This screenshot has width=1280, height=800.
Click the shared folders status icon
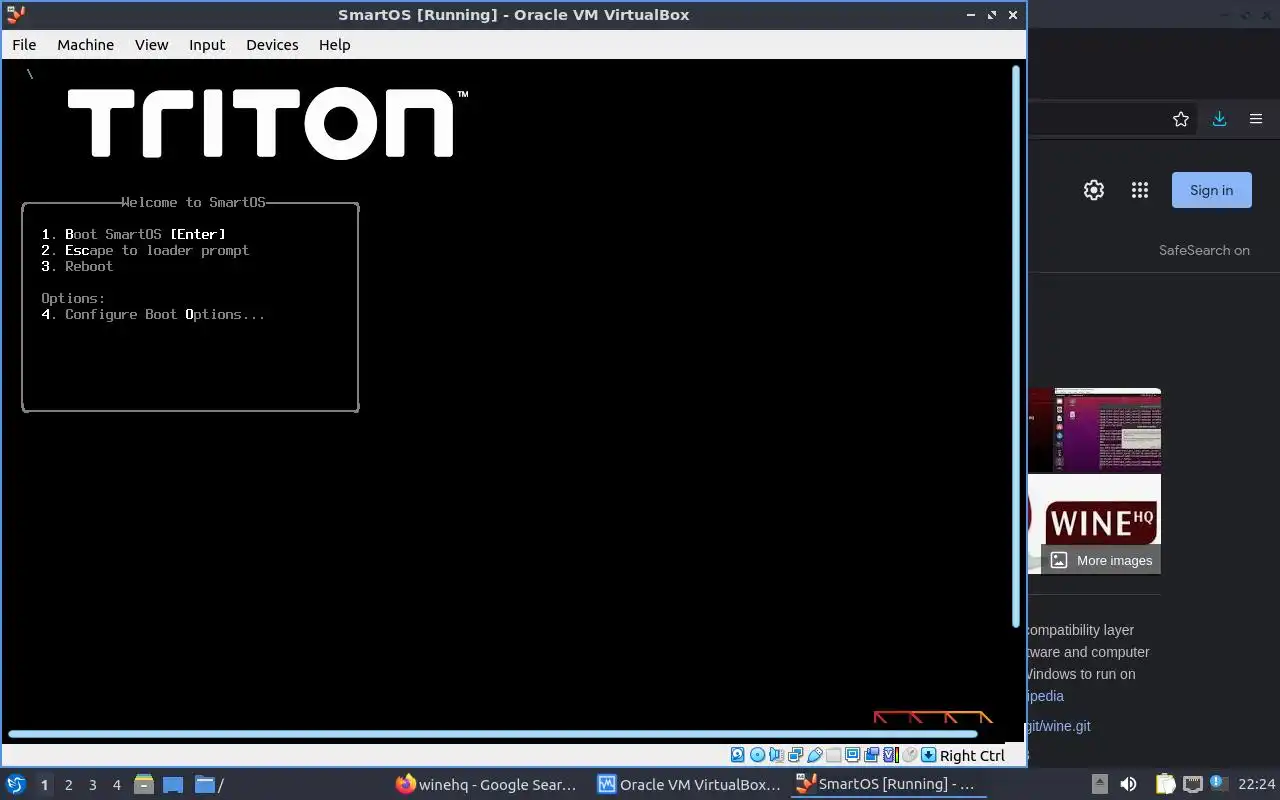(x=833, y=755)
